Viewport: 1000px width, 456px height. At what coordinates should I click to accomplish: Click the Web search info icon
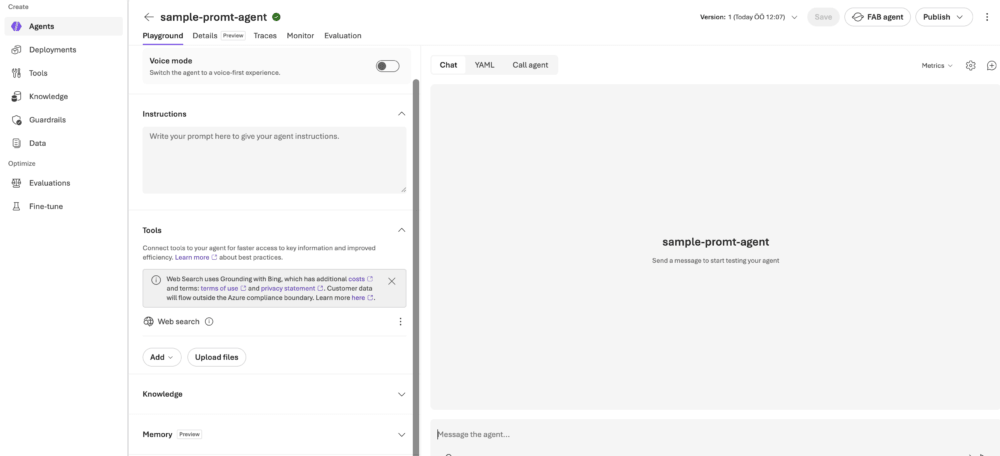209,321
